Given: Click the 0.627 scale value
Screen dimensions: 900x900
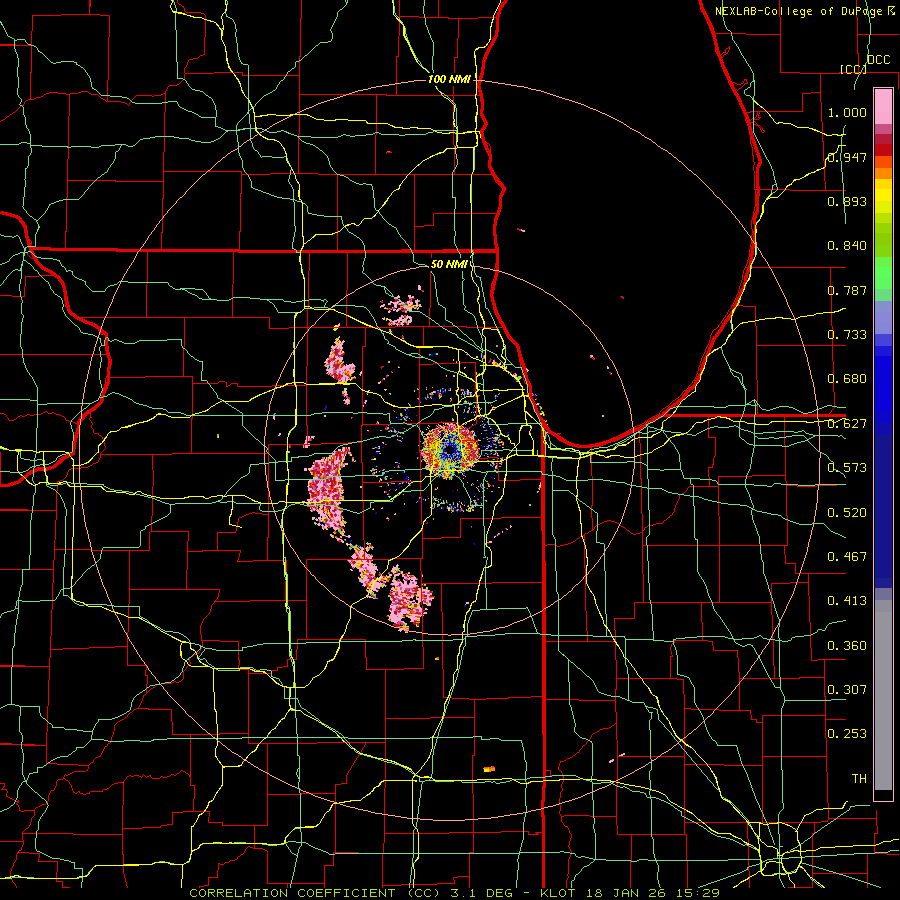Looking at the screenshot, I should pyautogui.click(x=847, y=424).
